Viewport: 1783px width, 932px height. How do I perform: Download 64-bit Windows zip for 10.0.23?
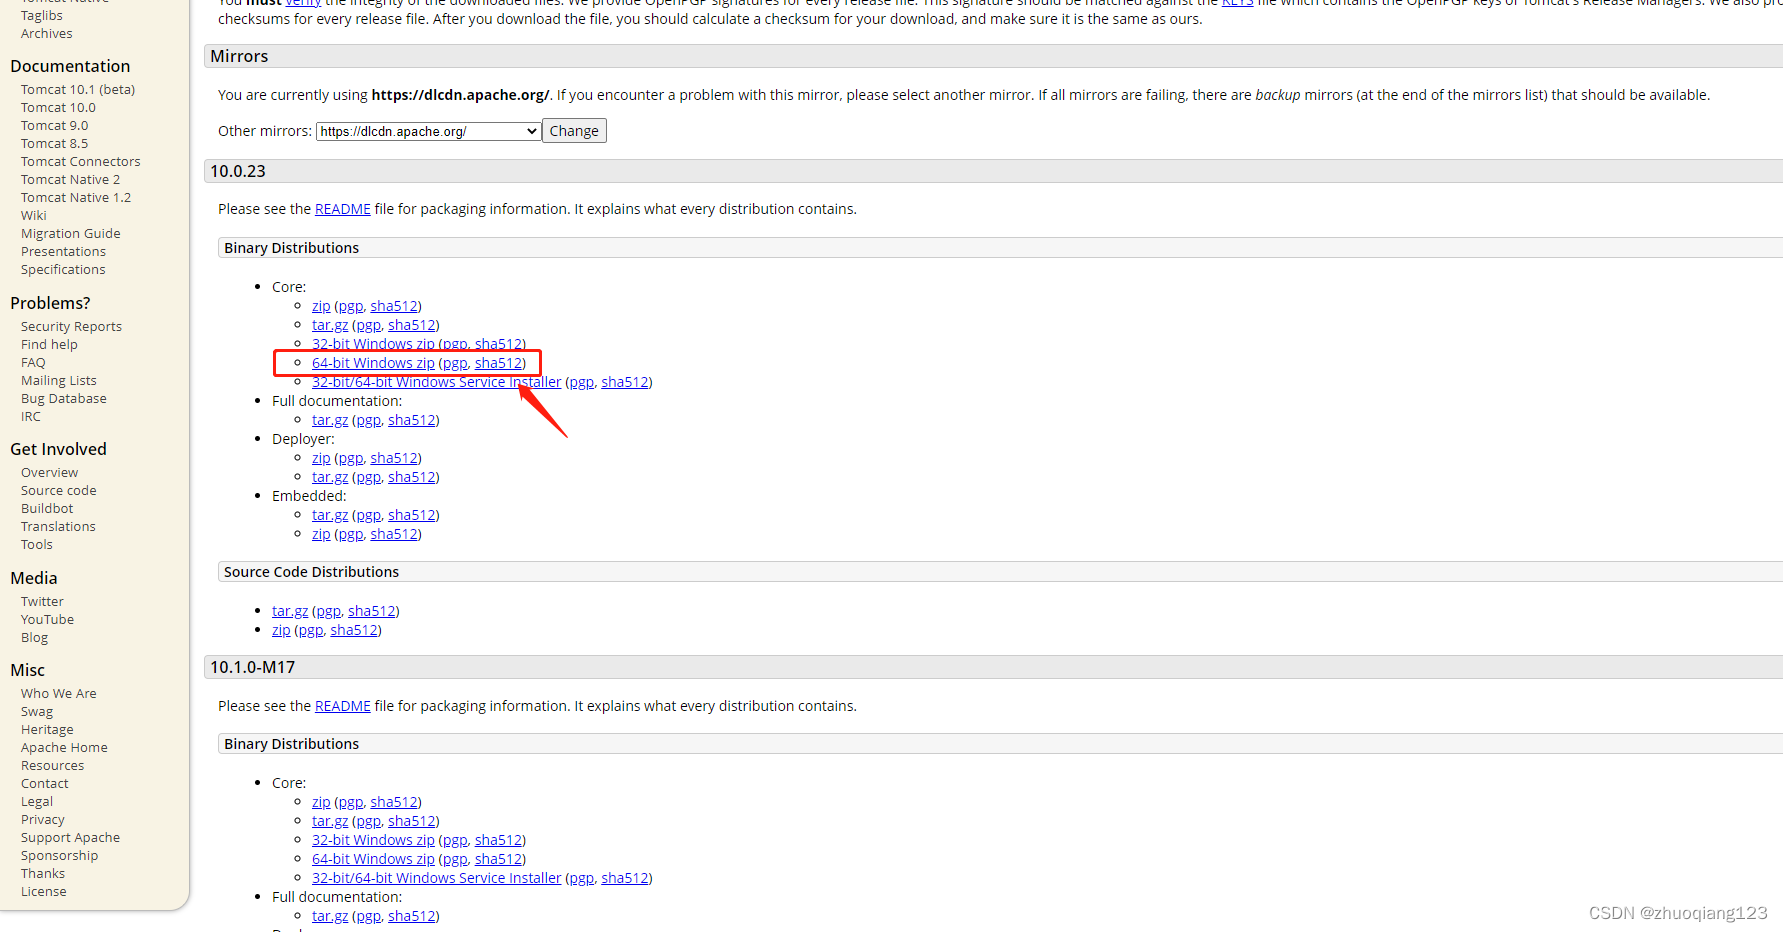pos(373,363)
